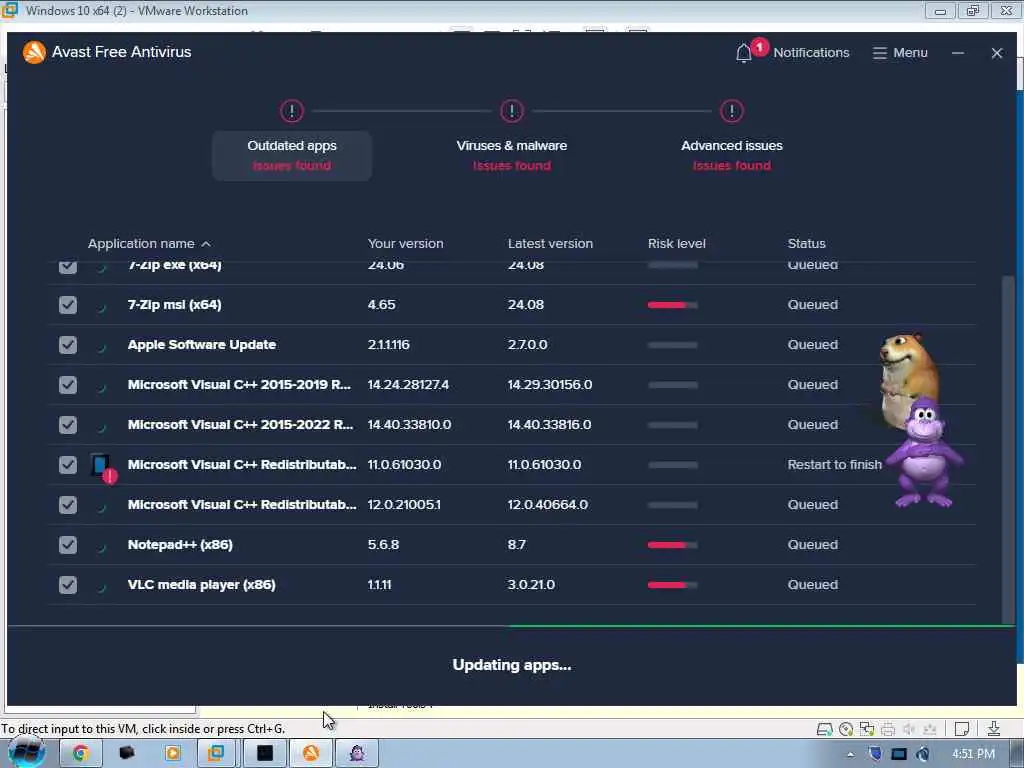1024x768 pixels.
Task: Toggle the 7-Zip exe (x64) checkbox
Action: coord(68,266)
